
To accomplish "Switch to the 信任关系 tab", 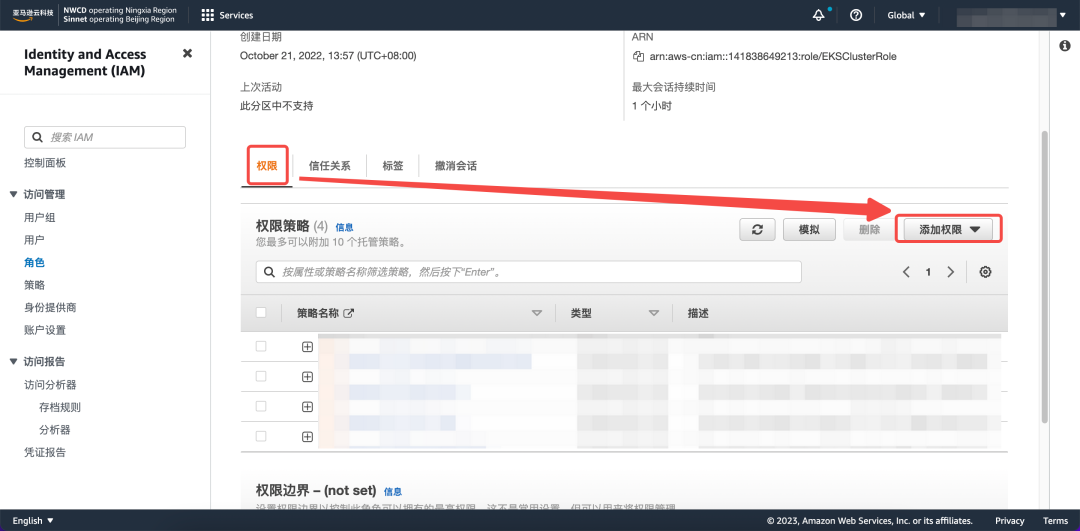I will click(330, 166).
